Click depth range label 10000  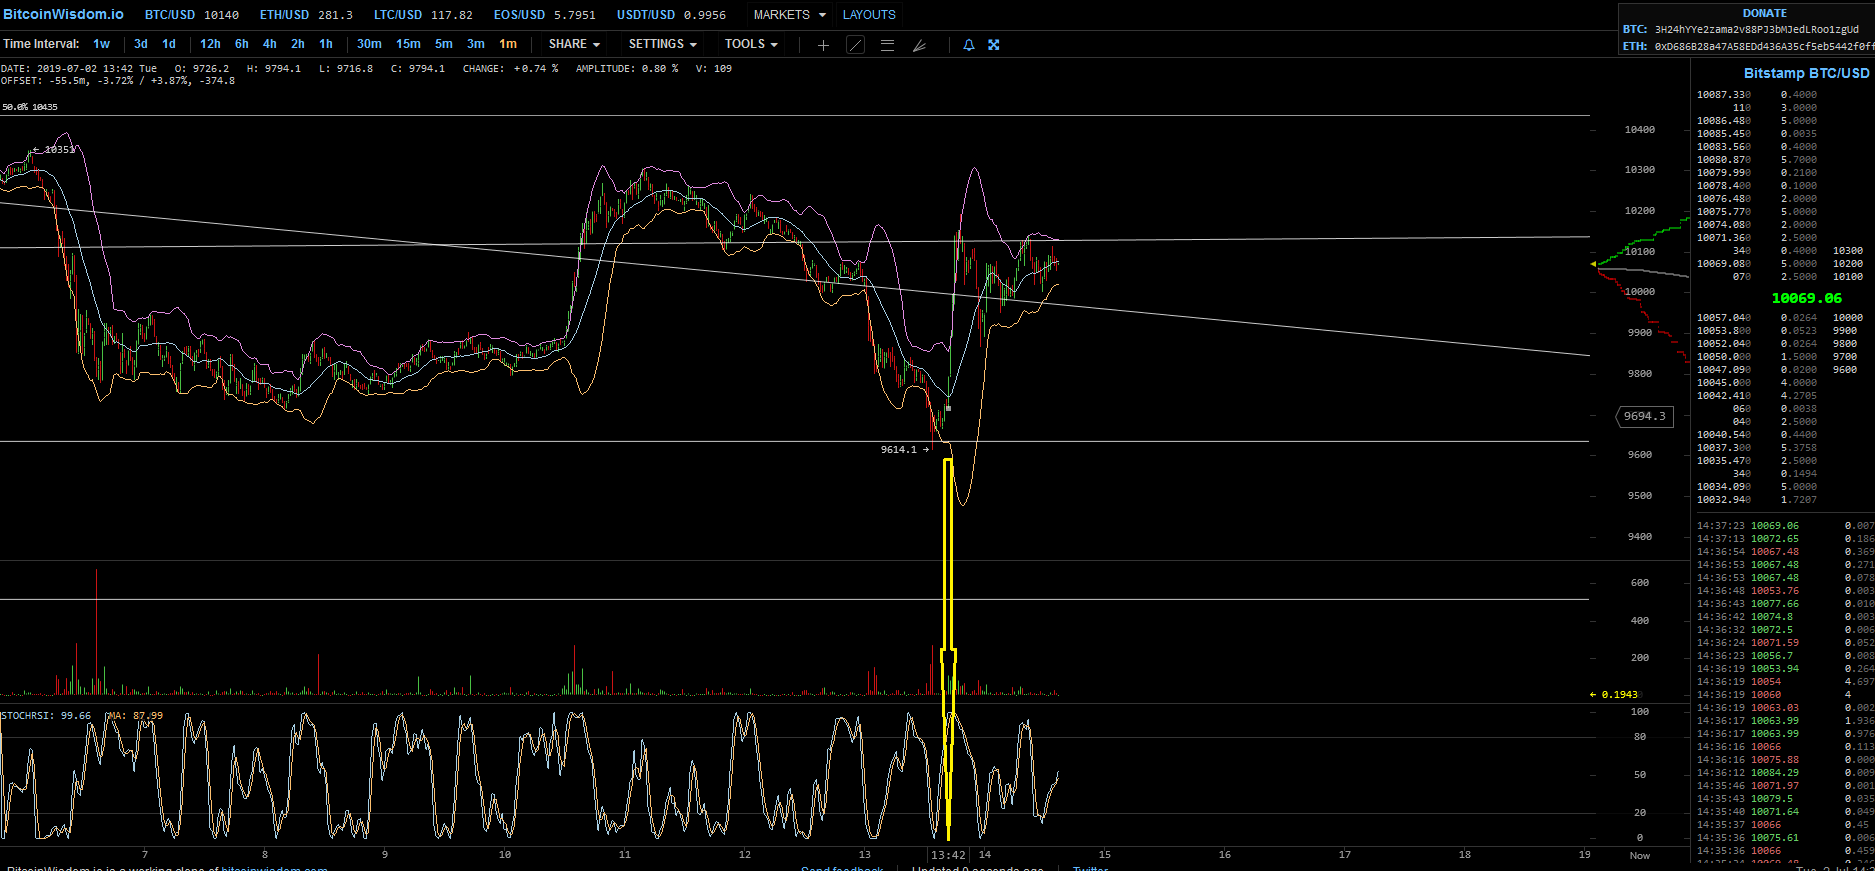point(1847,318)
